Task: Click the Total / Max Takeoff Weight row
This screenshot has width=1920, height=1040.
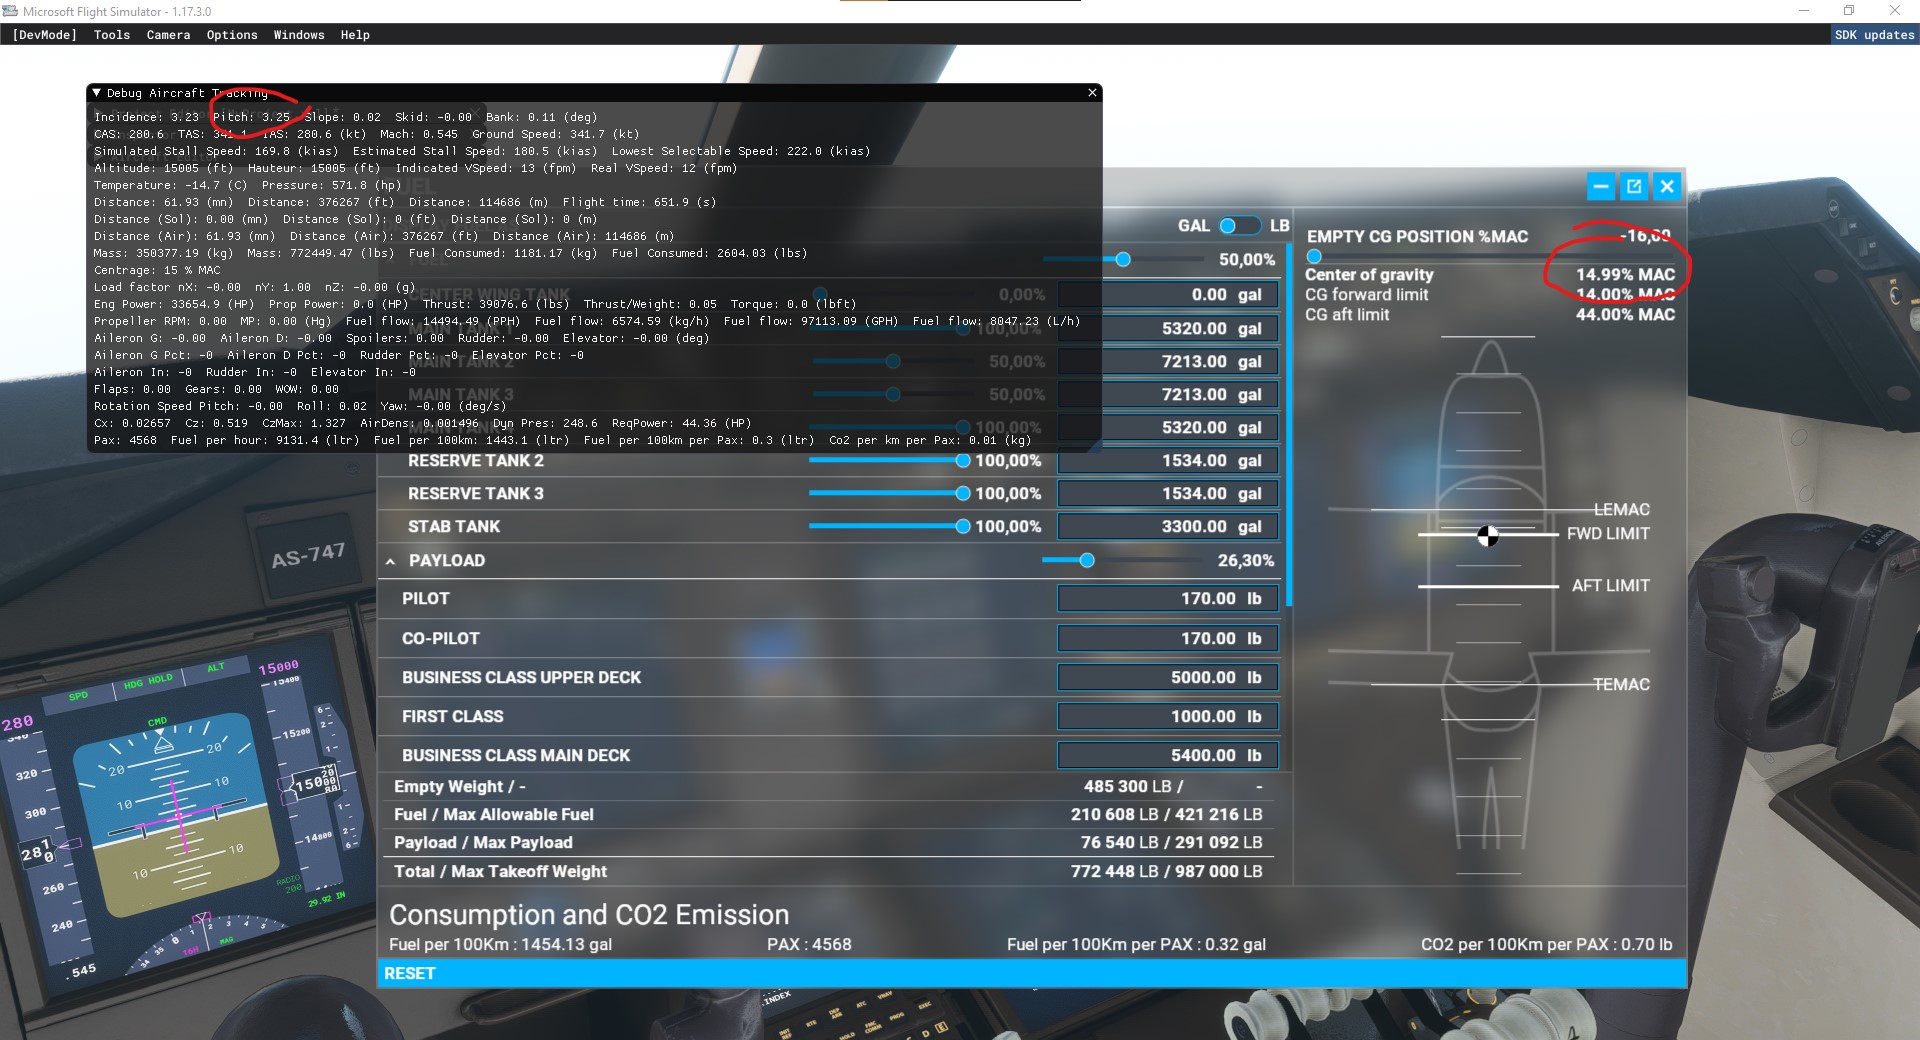Action: (828, 871)
